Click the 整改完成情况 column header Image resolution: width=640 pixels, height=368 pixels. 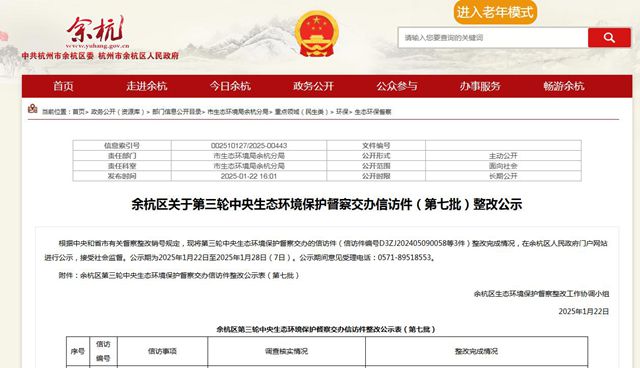pos(476,351)
